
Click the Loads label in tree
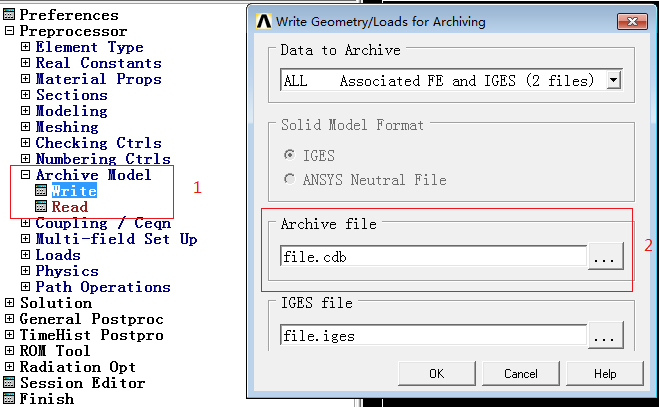(x=58, y=254)
